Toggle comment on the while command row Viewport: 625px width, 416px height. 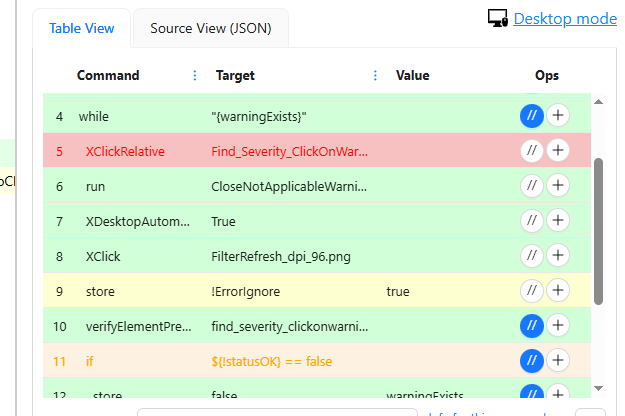(x=531, y=116)
